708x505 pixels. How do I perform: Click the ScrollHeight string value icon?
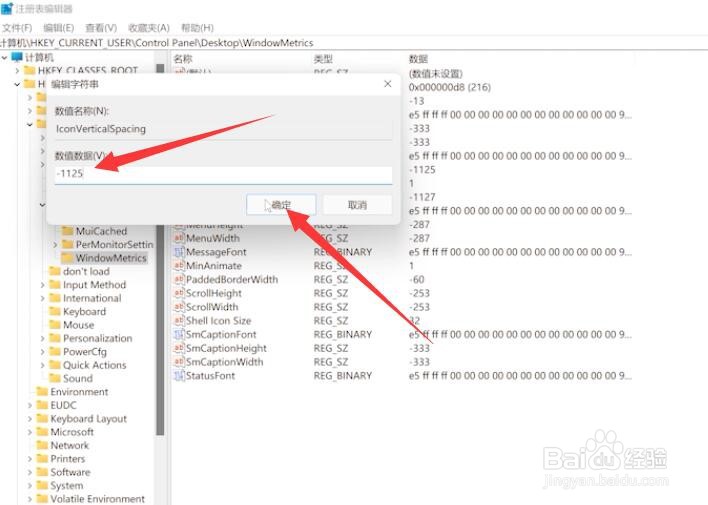(179, 293)
